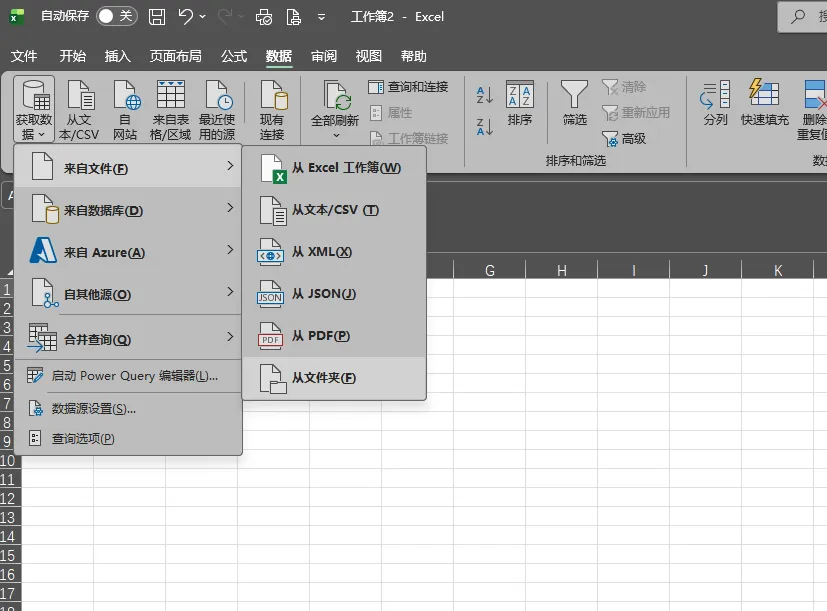Click the sort descending Z-A icon
This screenshot has height=611, width=827.
[x=485, y=127]
